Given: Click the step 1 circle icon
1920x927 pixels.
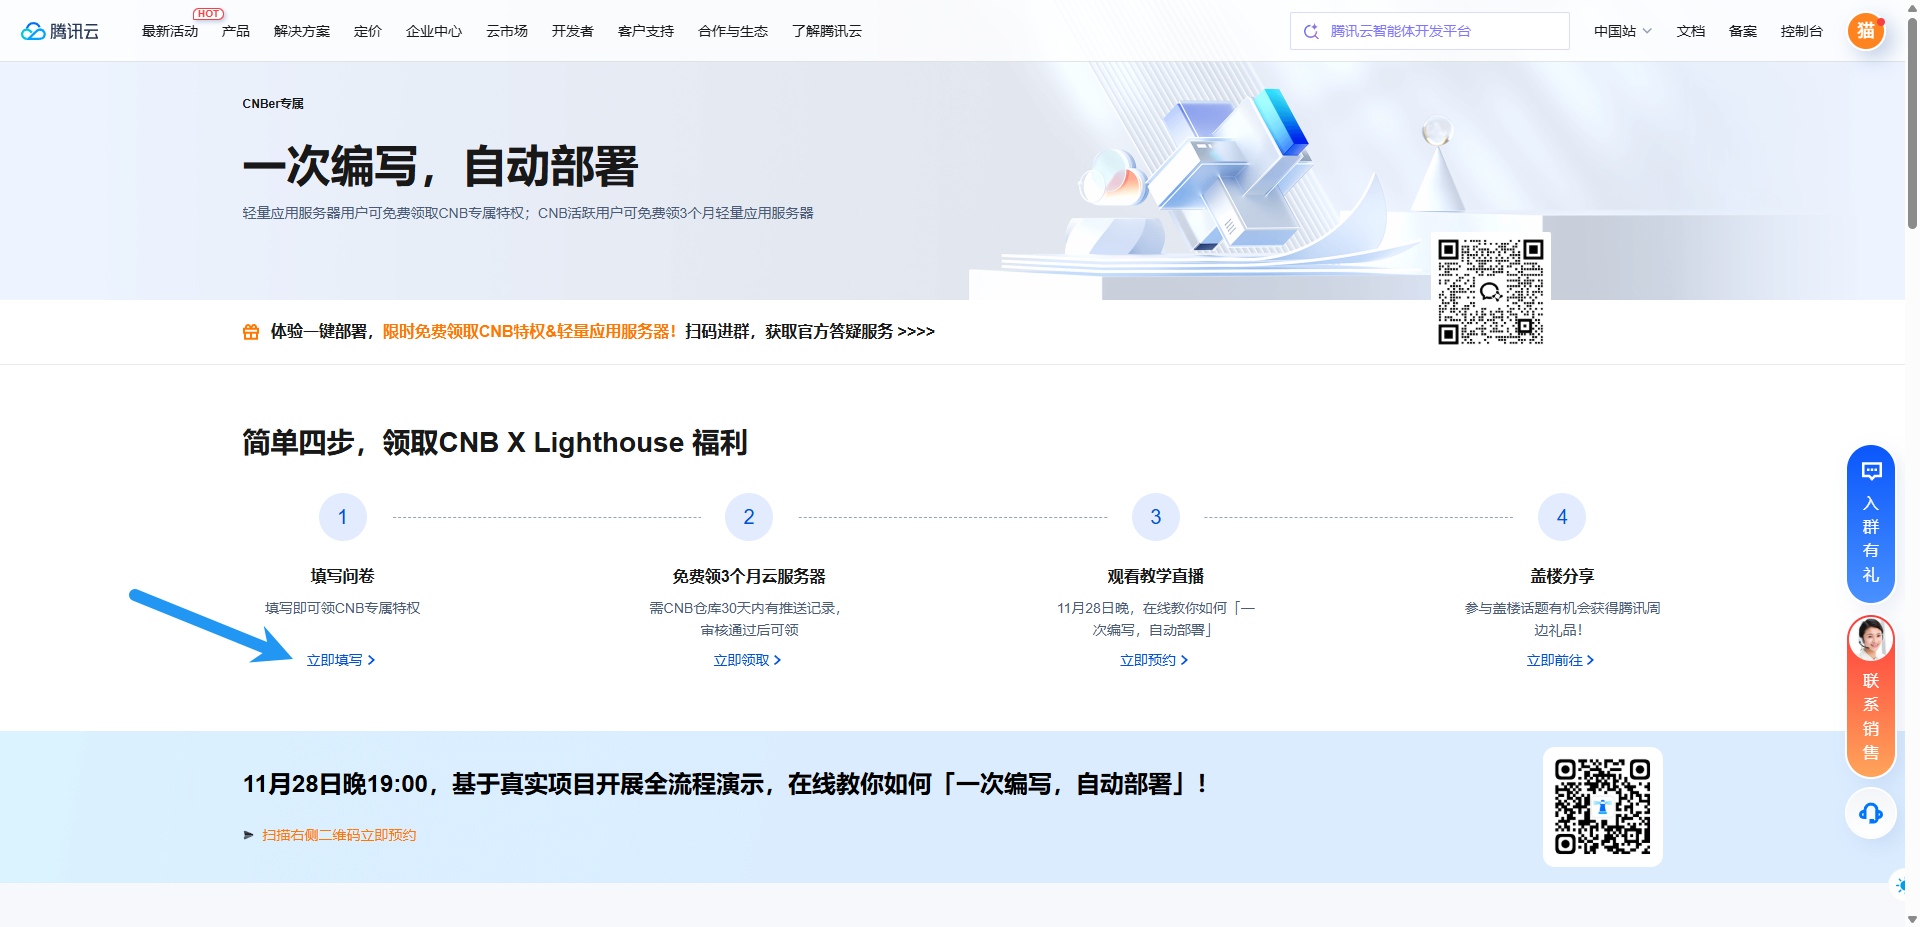Looking at the screenshot, I should (342, 517).
